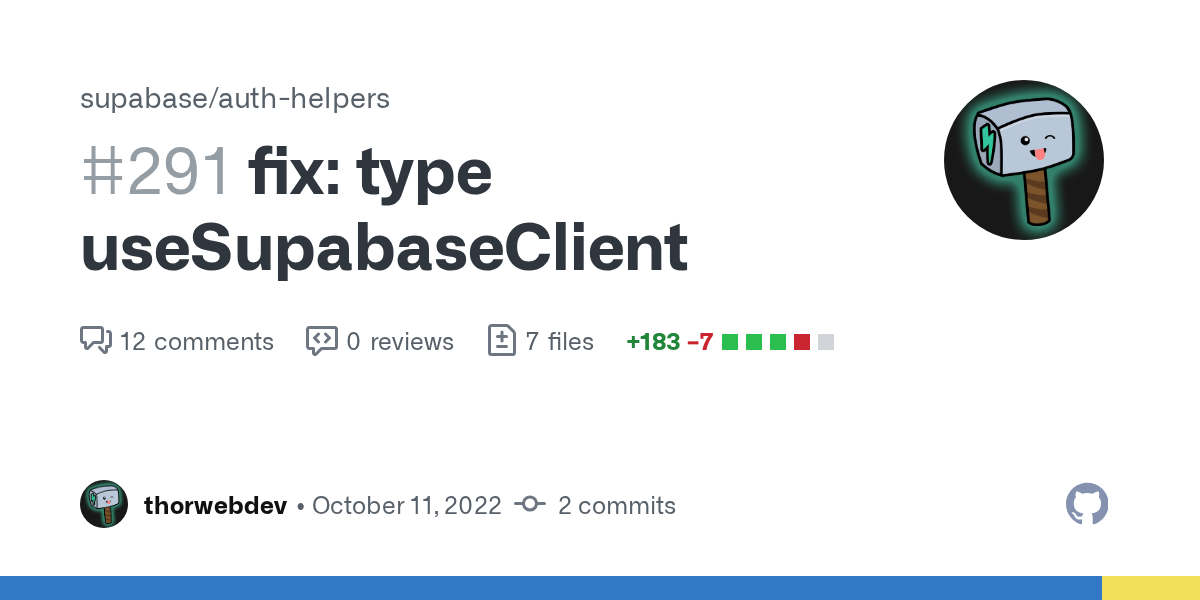The width and height of the screenshot is (1200, 600).
Task: View the 12 comments label
Action: 196,342
